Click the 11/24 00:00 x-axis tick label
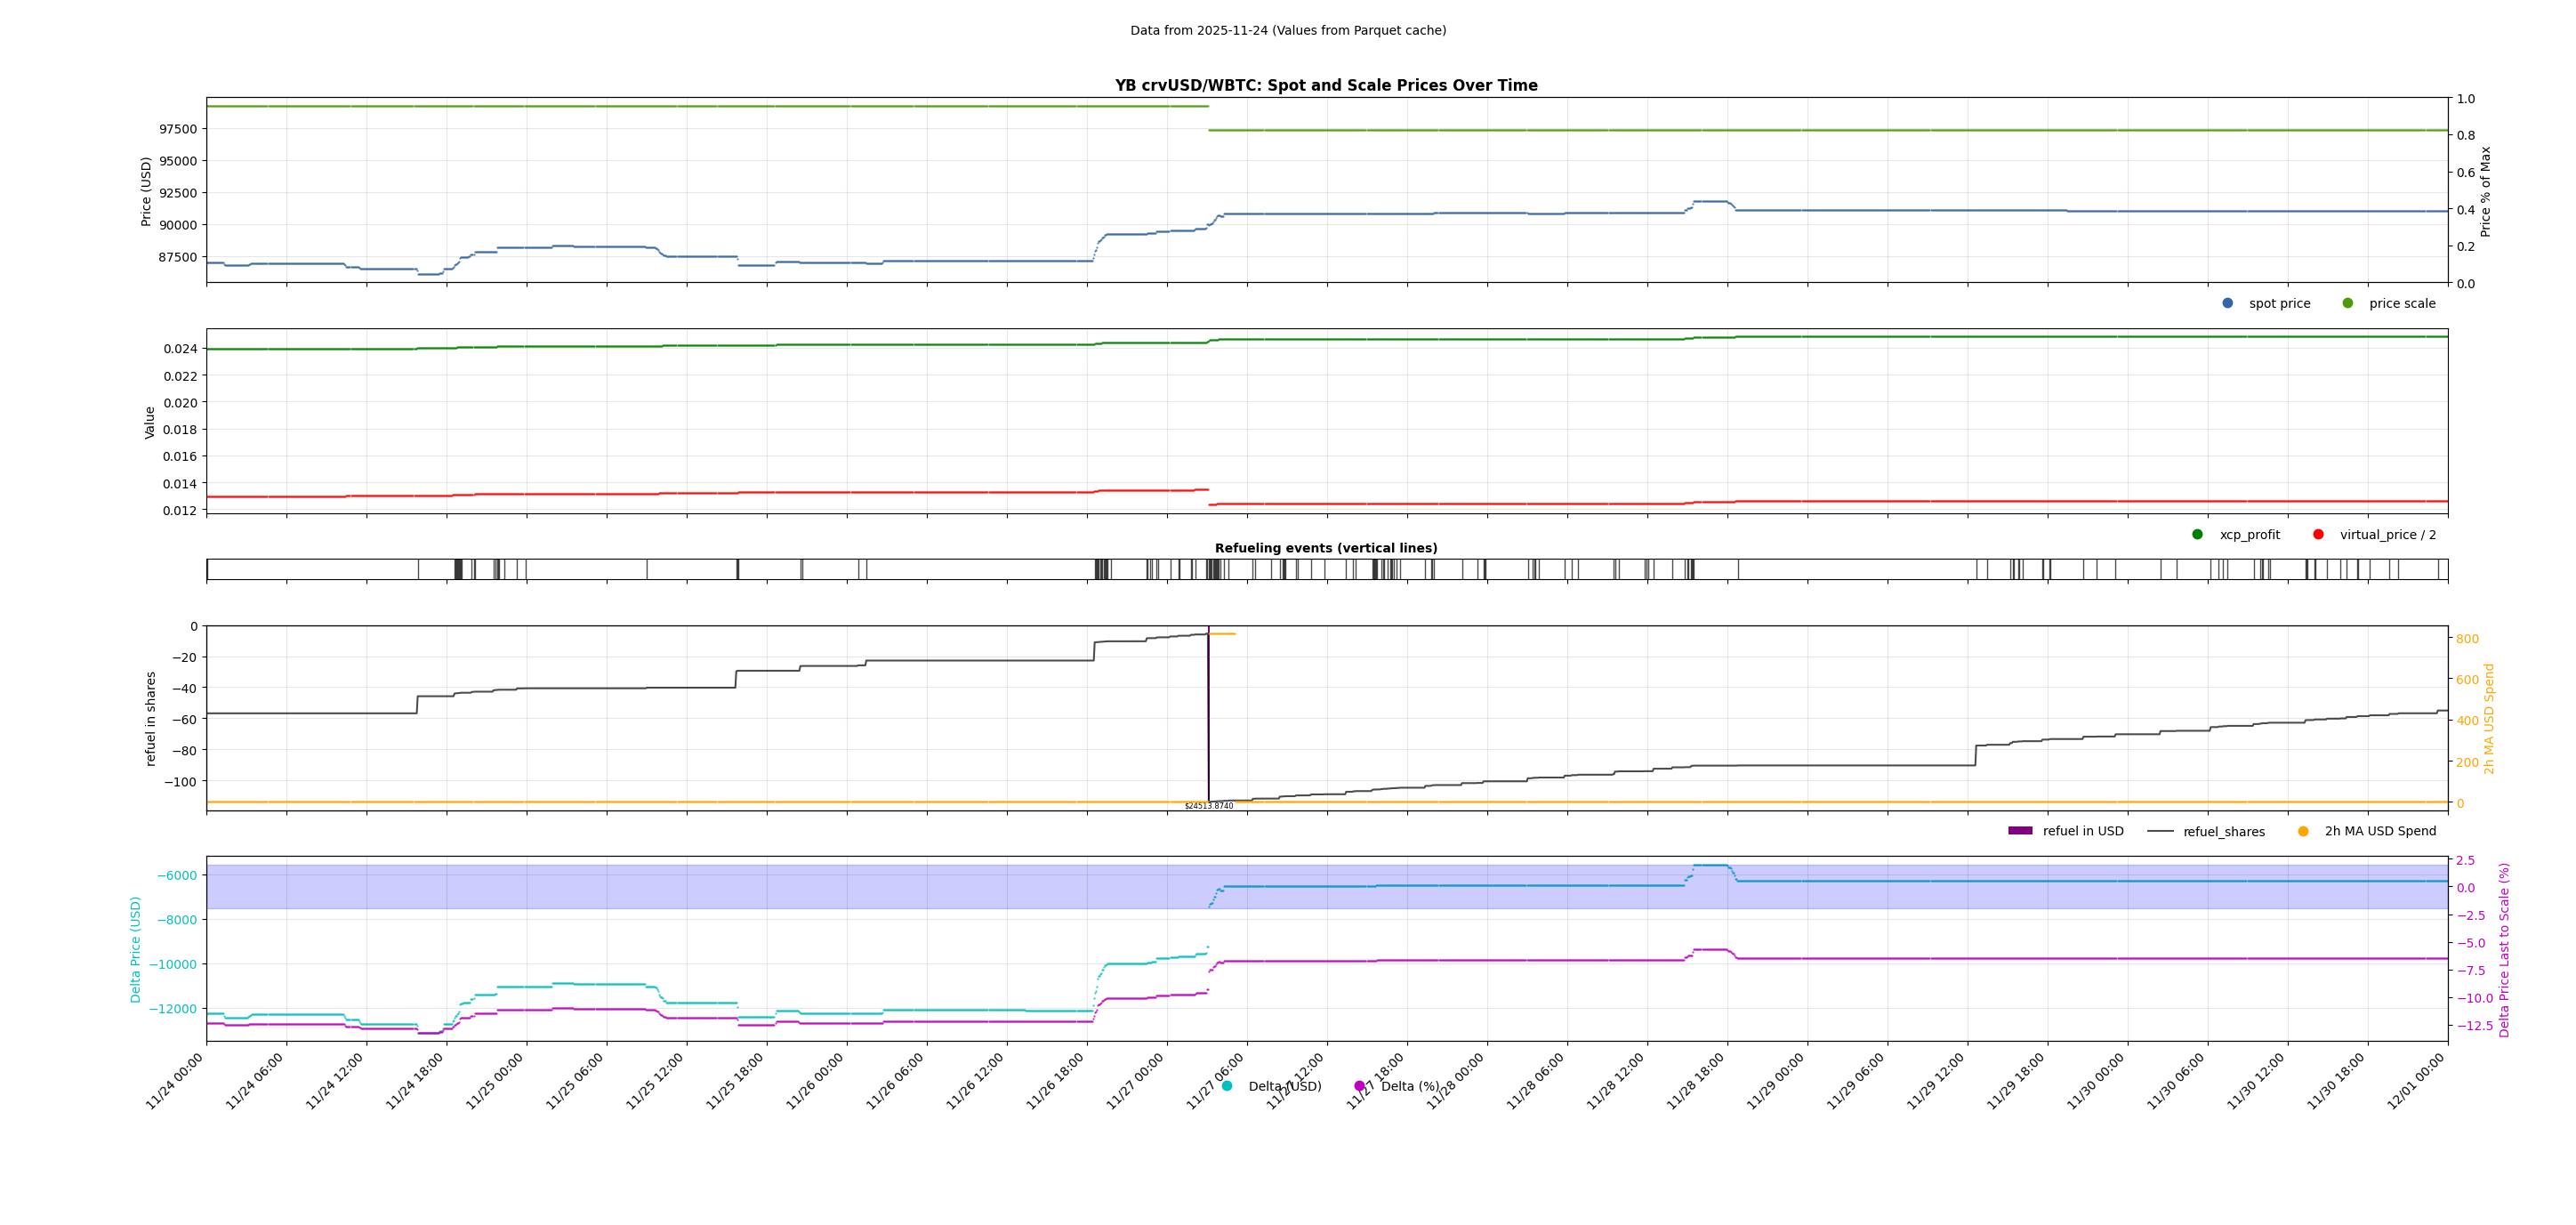The width and height of the screenshot is (2576, 1225). coord(175,1081)
